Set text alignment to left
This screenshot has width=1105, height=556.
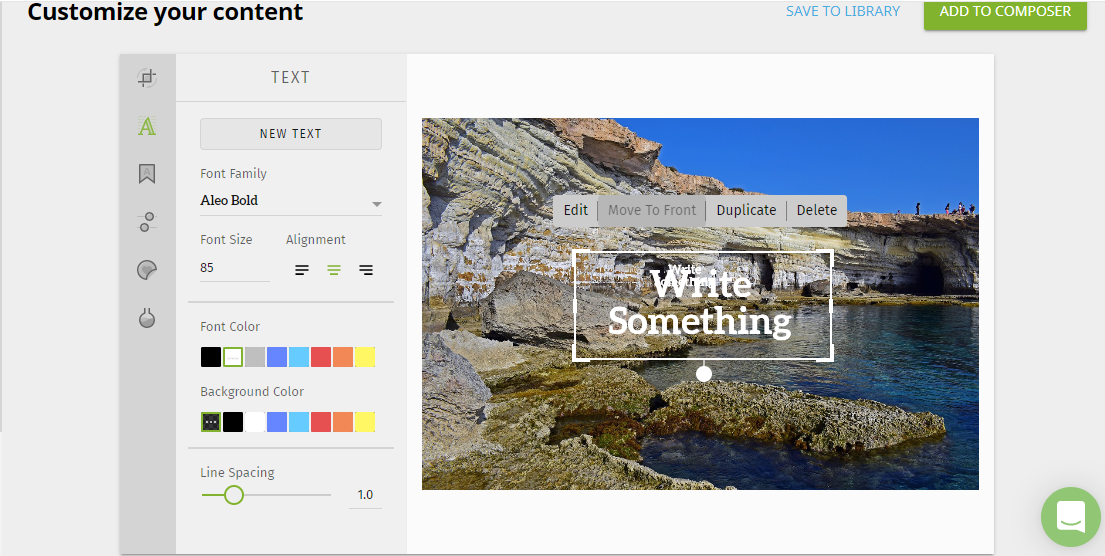(302, 270)
